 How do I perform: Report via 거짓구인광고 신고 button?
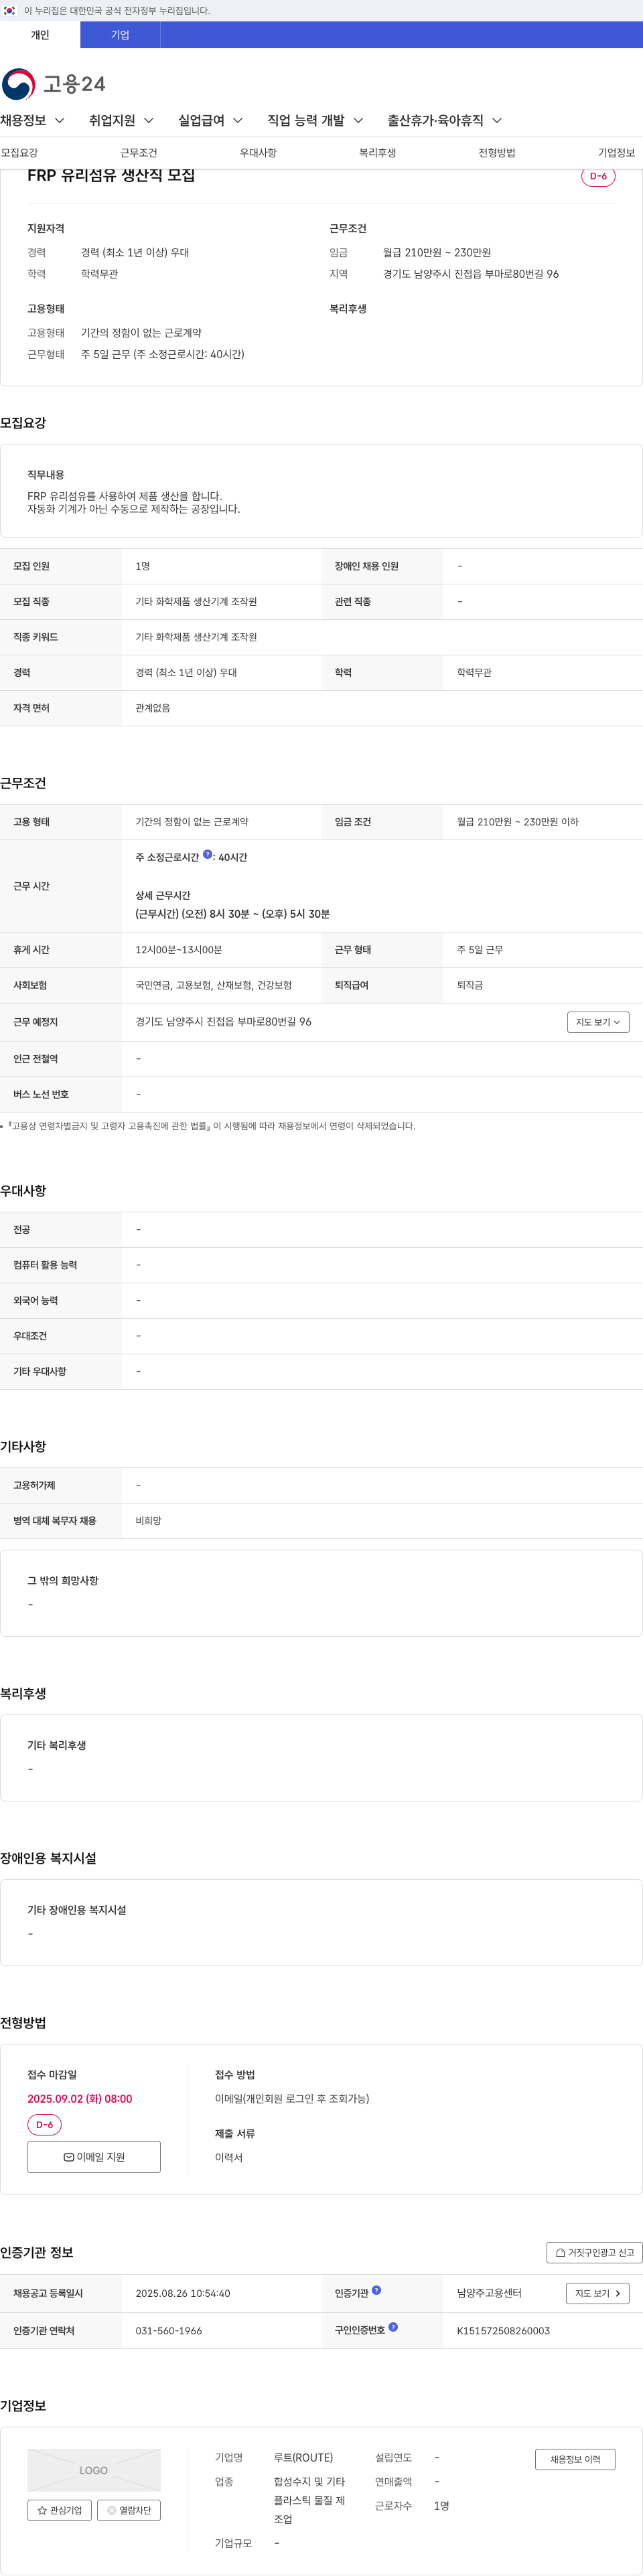coord(594,2253)
